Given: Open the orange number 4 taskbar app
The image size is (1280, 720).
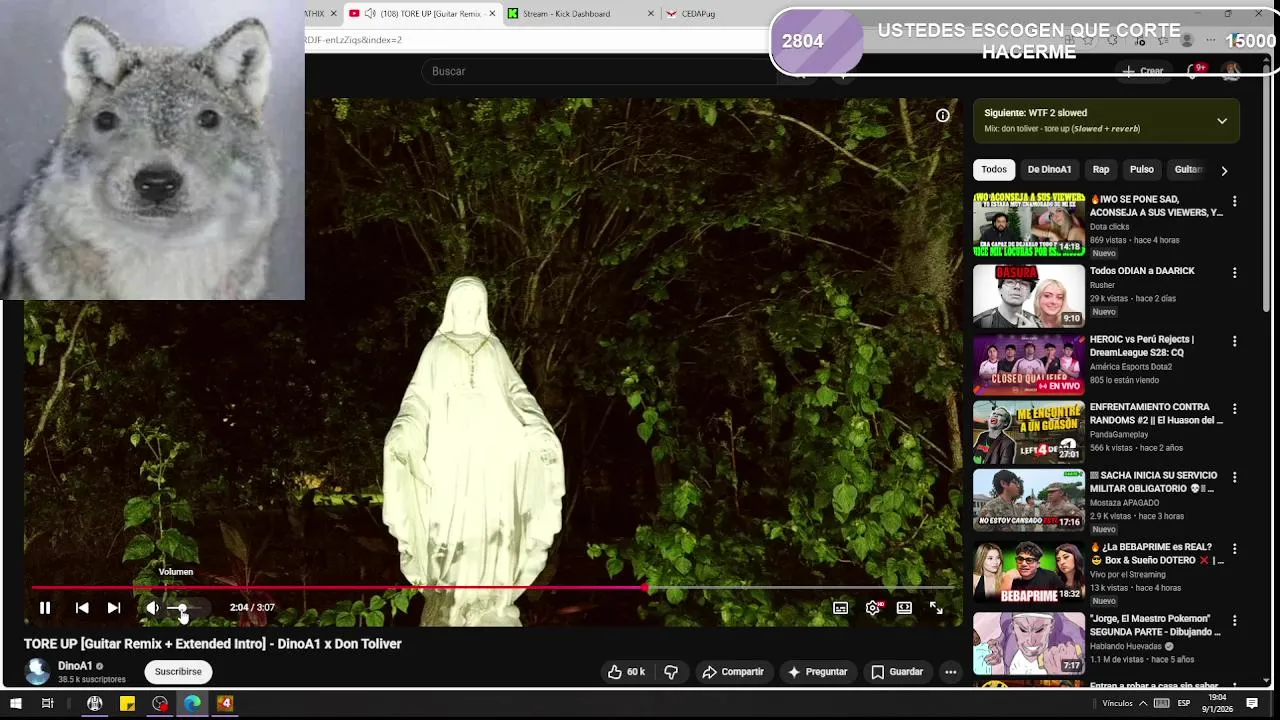Looking at the screenshot, I should click(x=225, y=703).
